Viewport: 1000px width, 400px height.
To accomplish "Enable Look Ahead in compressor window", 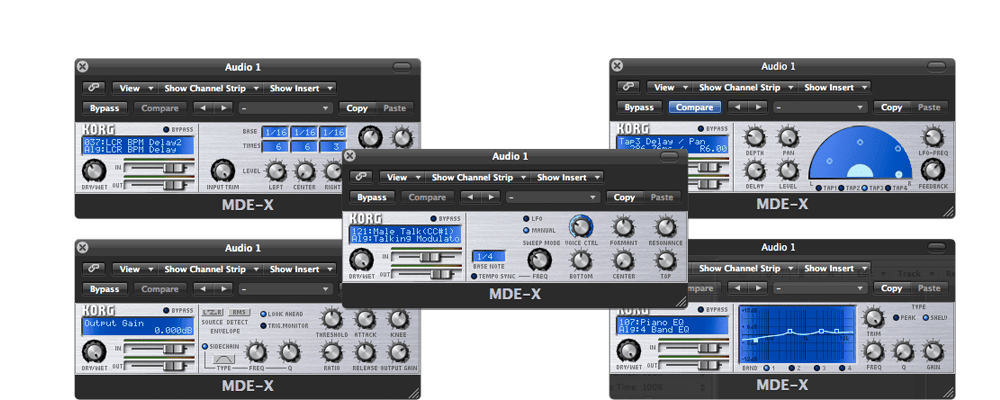I will tap(263, 314).
